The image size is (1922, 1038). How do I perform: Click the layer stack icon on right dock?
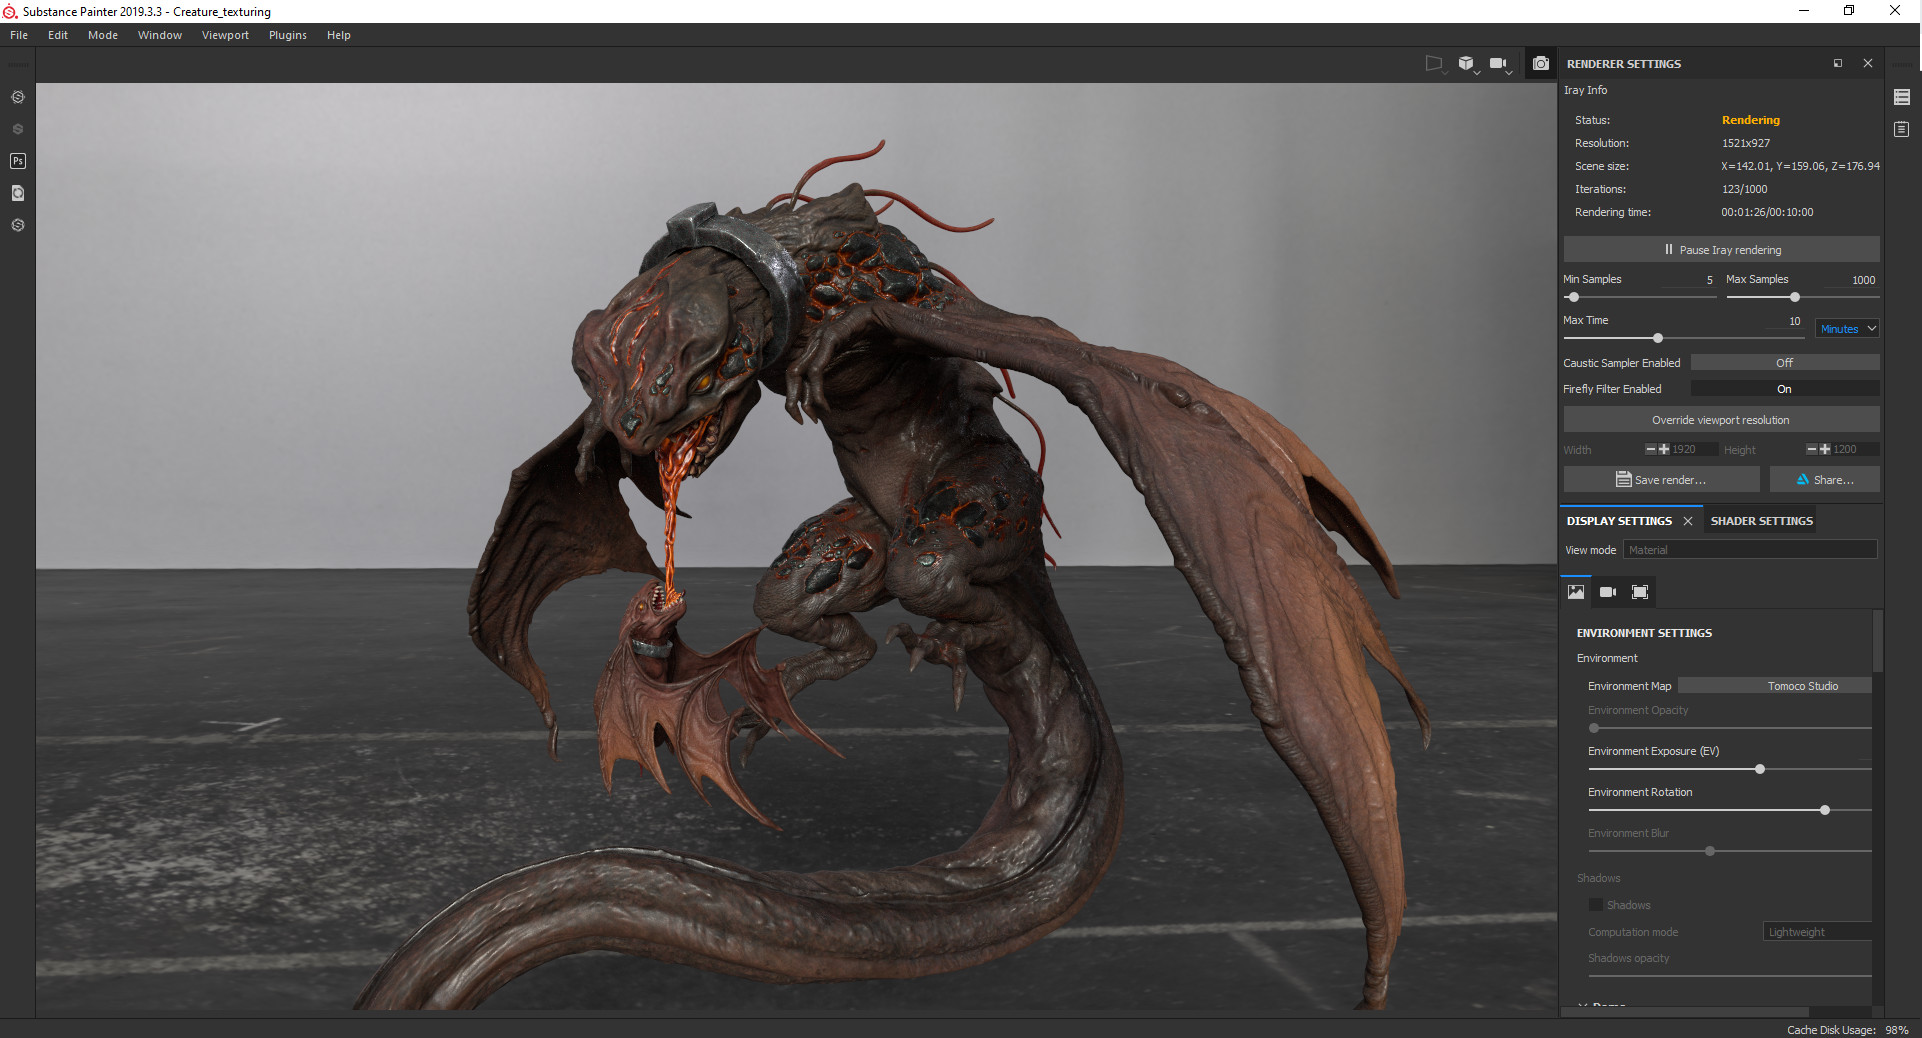click(1902, 97)
